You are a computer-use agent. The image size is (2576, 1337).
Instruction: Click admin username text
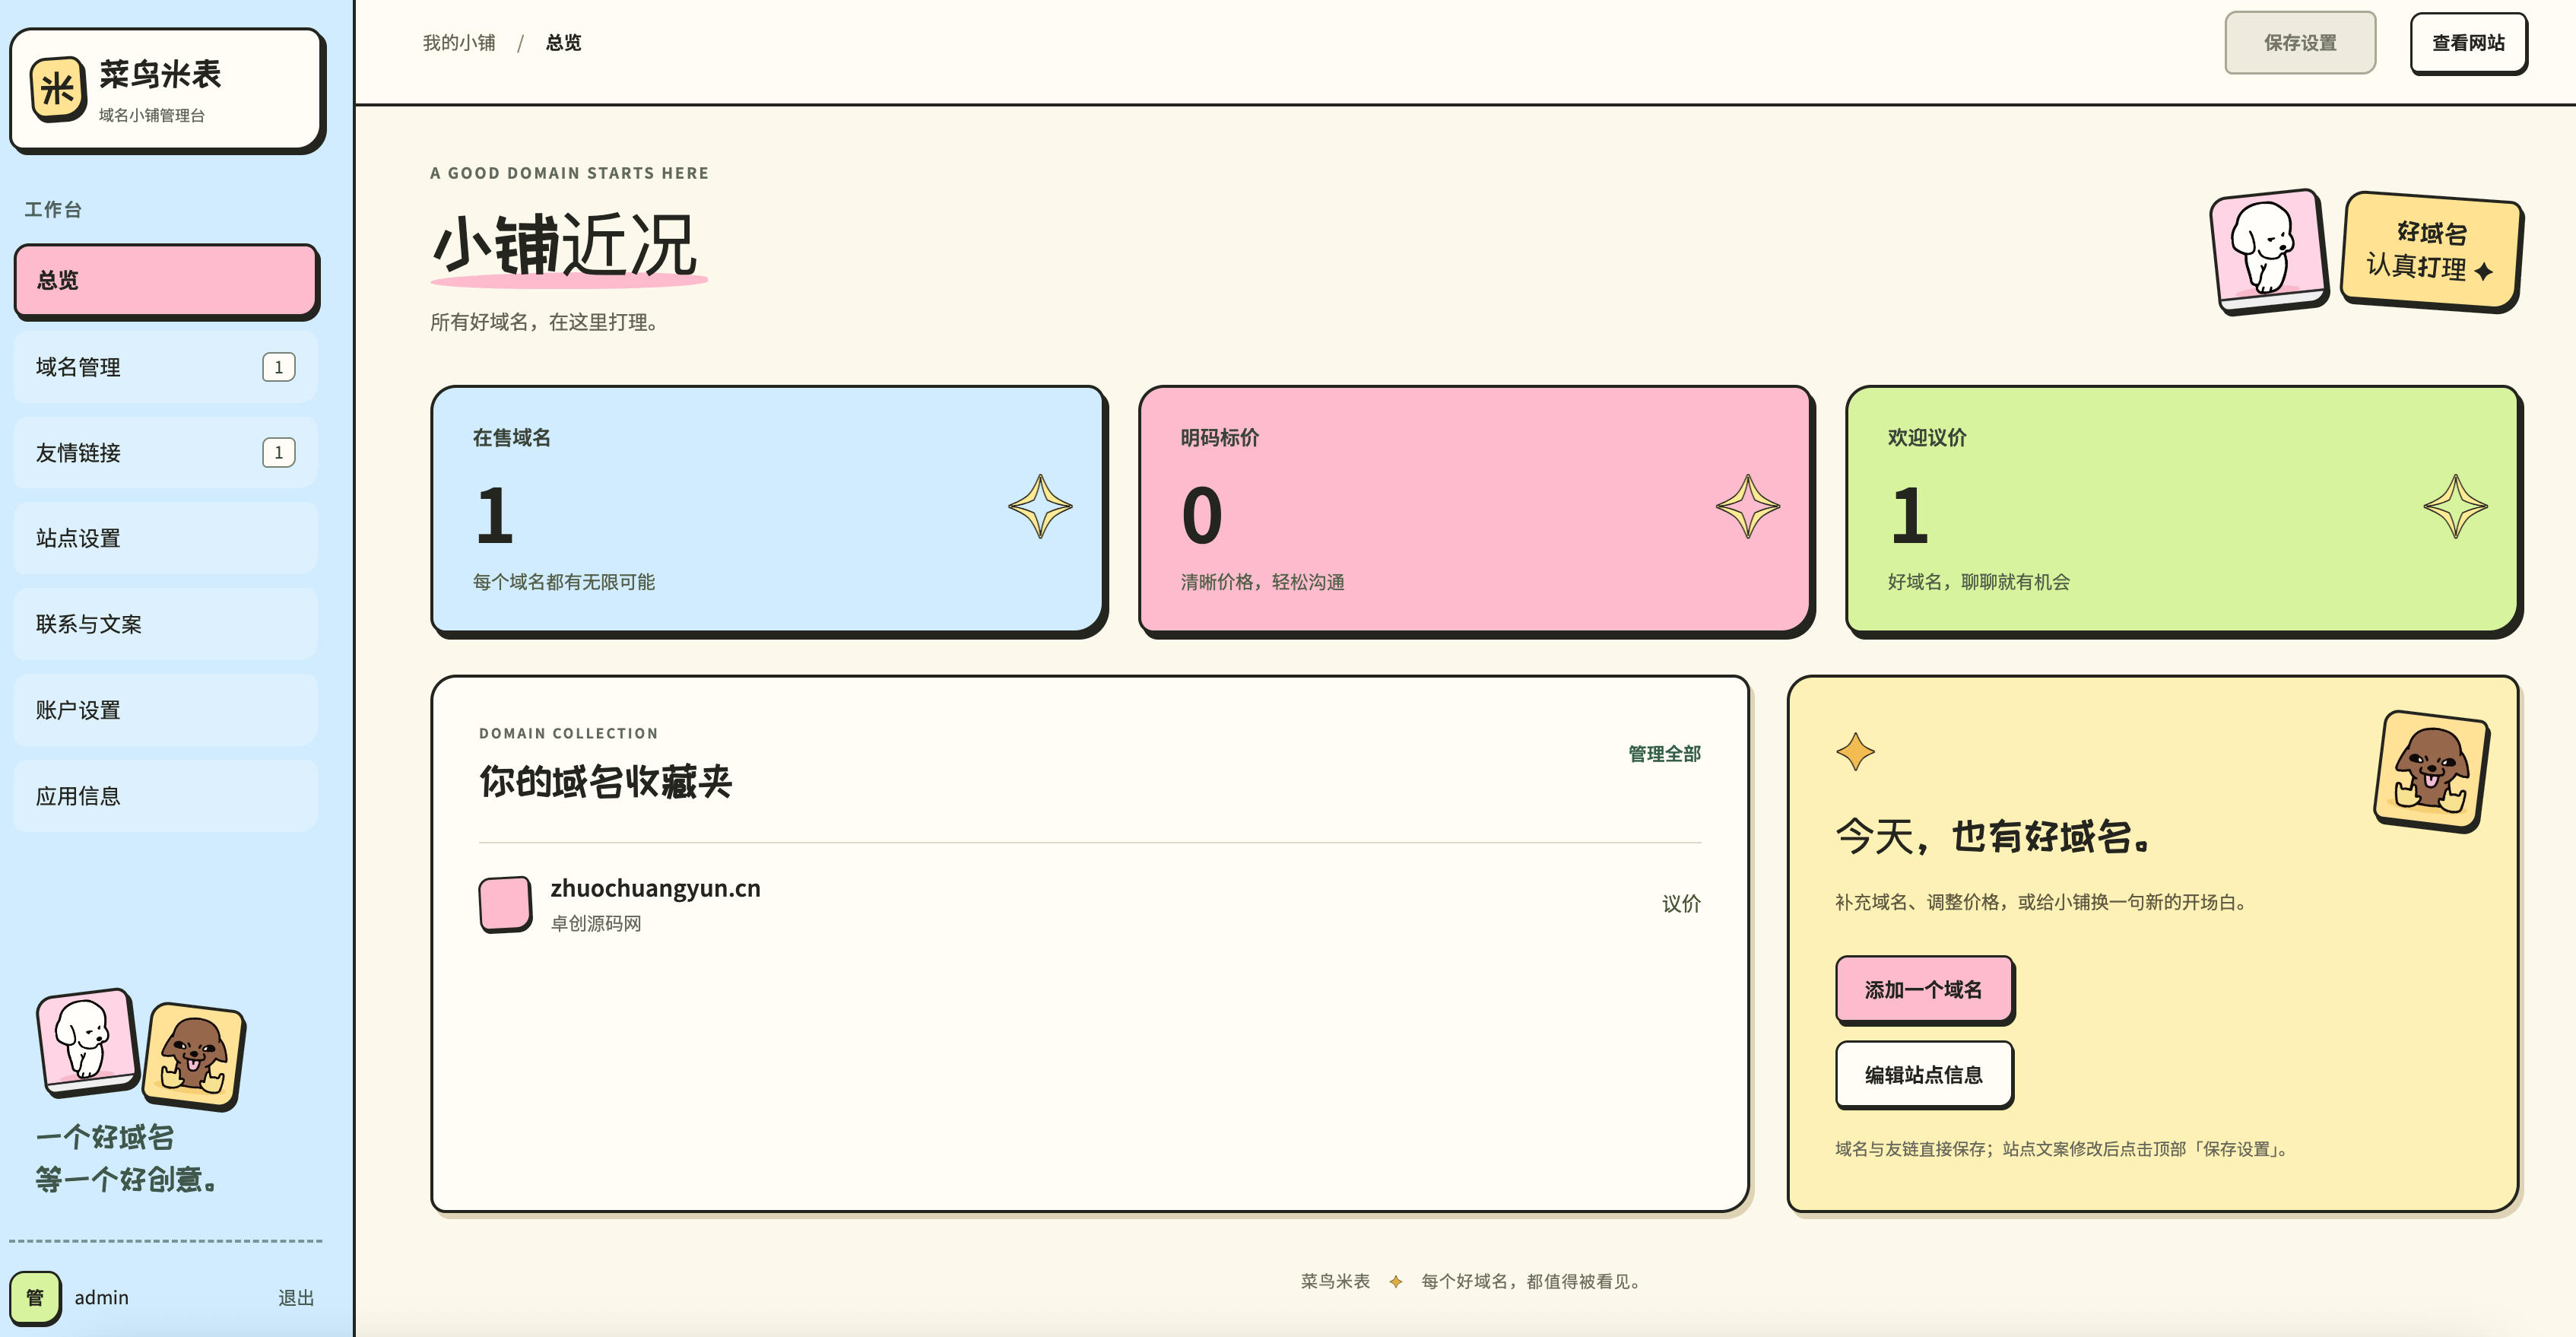101,1297
